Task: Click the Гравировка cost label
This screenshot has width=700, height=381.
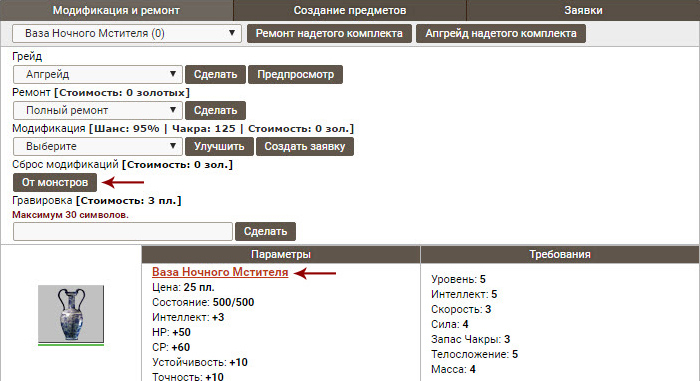Action: [97, 201]
